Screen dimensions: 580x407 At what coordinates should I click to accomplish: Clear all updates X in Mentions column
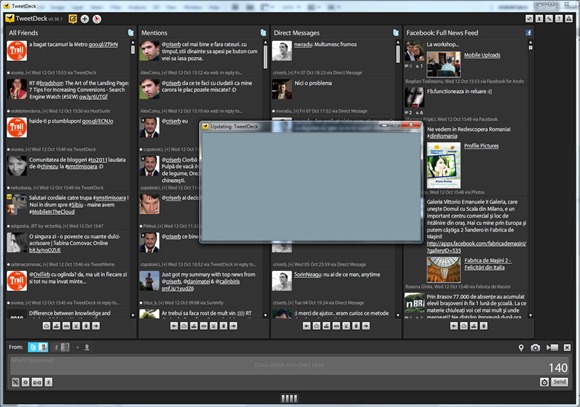click(213, 326)
